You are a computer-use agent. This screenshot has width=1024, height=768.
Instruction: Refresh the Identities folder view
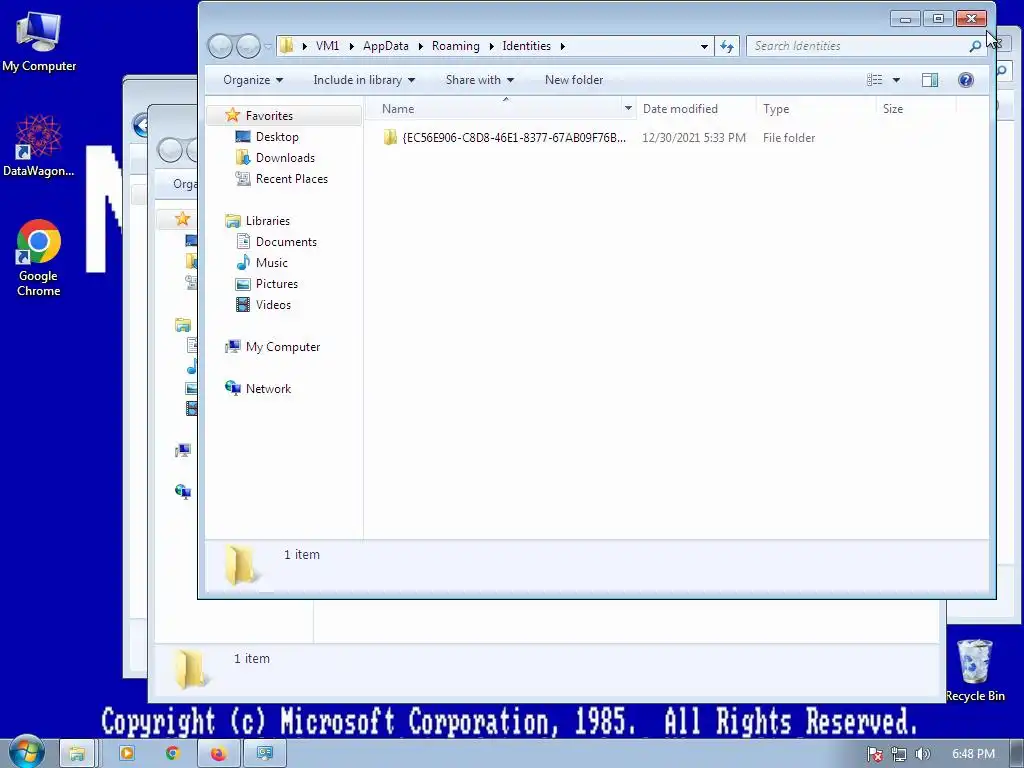[727, 46]
